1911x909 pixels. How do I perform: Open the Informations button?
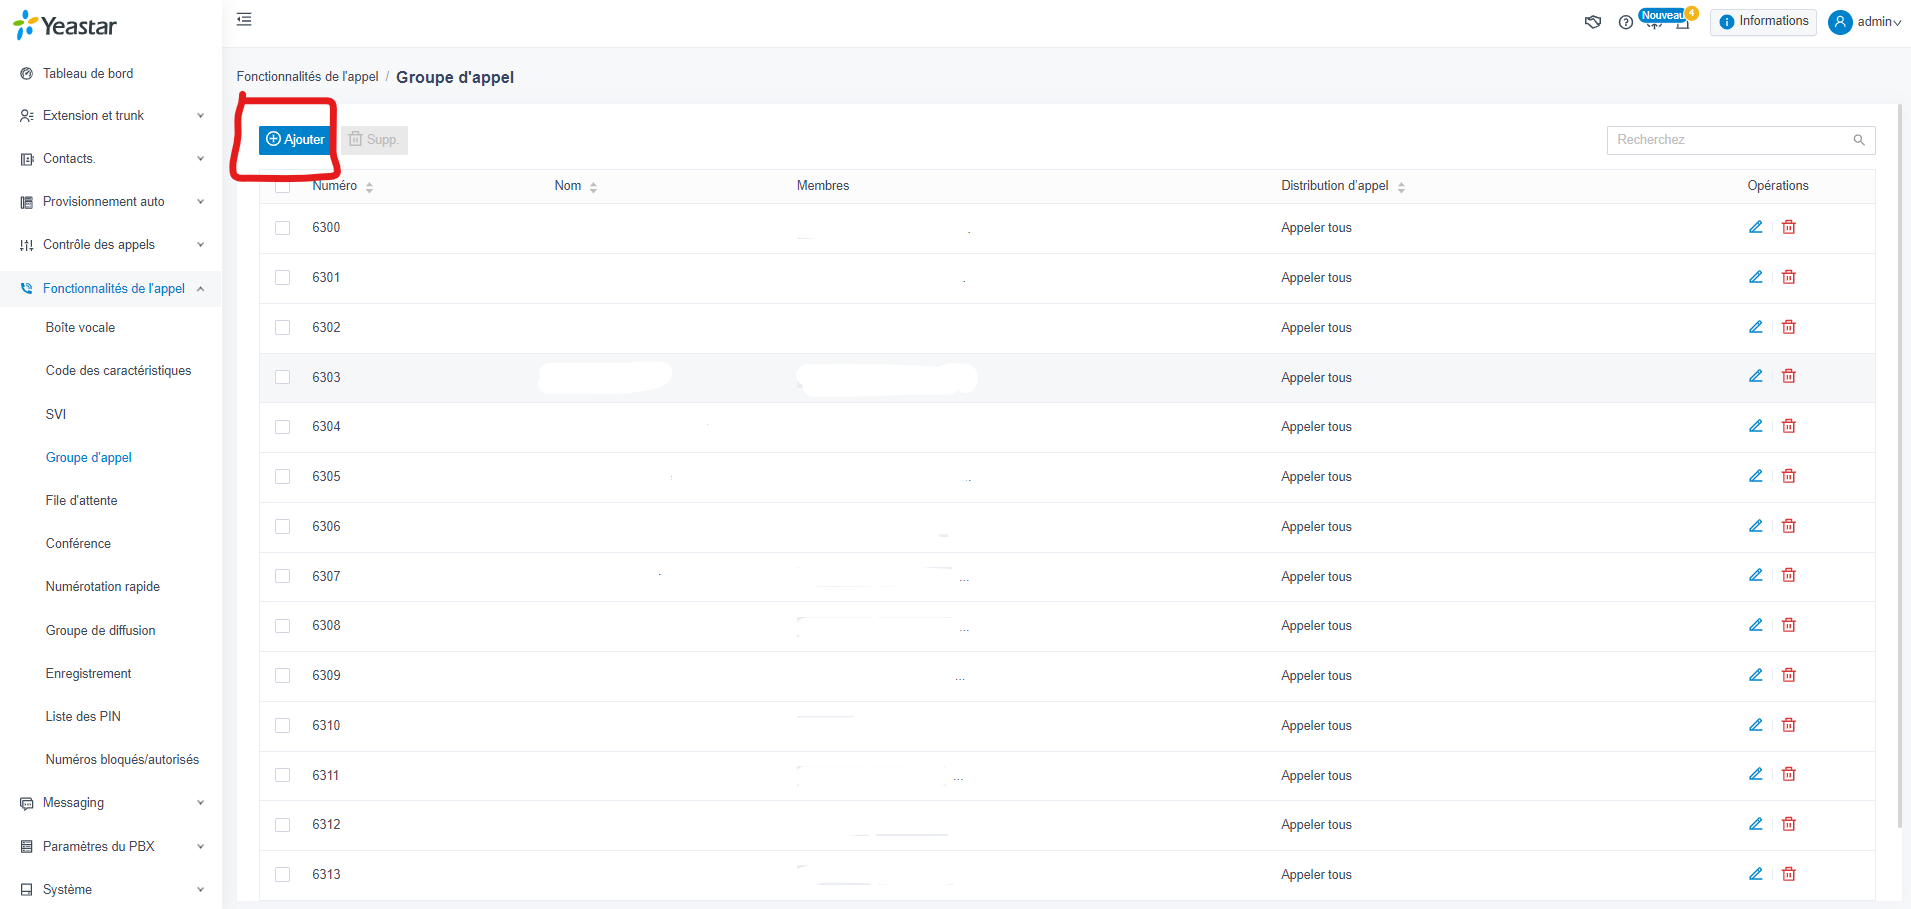(x=1763, y=22)
